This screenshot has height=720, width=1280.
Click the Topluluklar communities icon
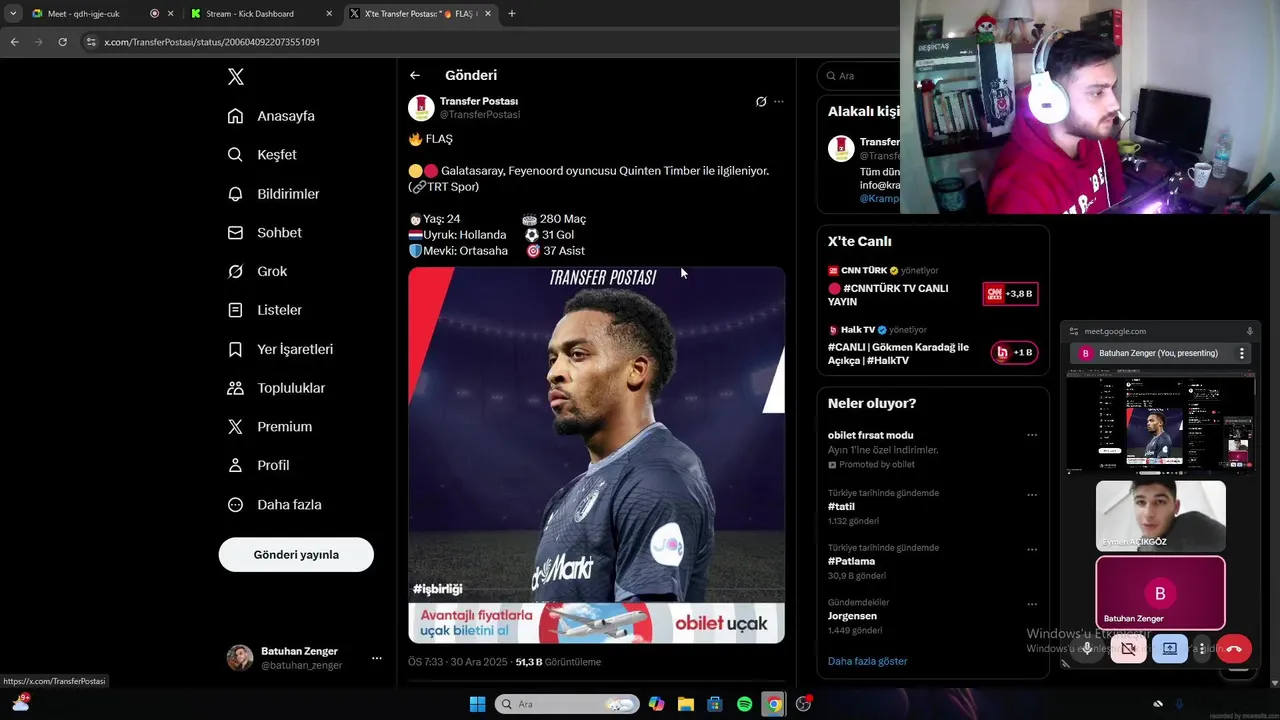tap(235, 388)
